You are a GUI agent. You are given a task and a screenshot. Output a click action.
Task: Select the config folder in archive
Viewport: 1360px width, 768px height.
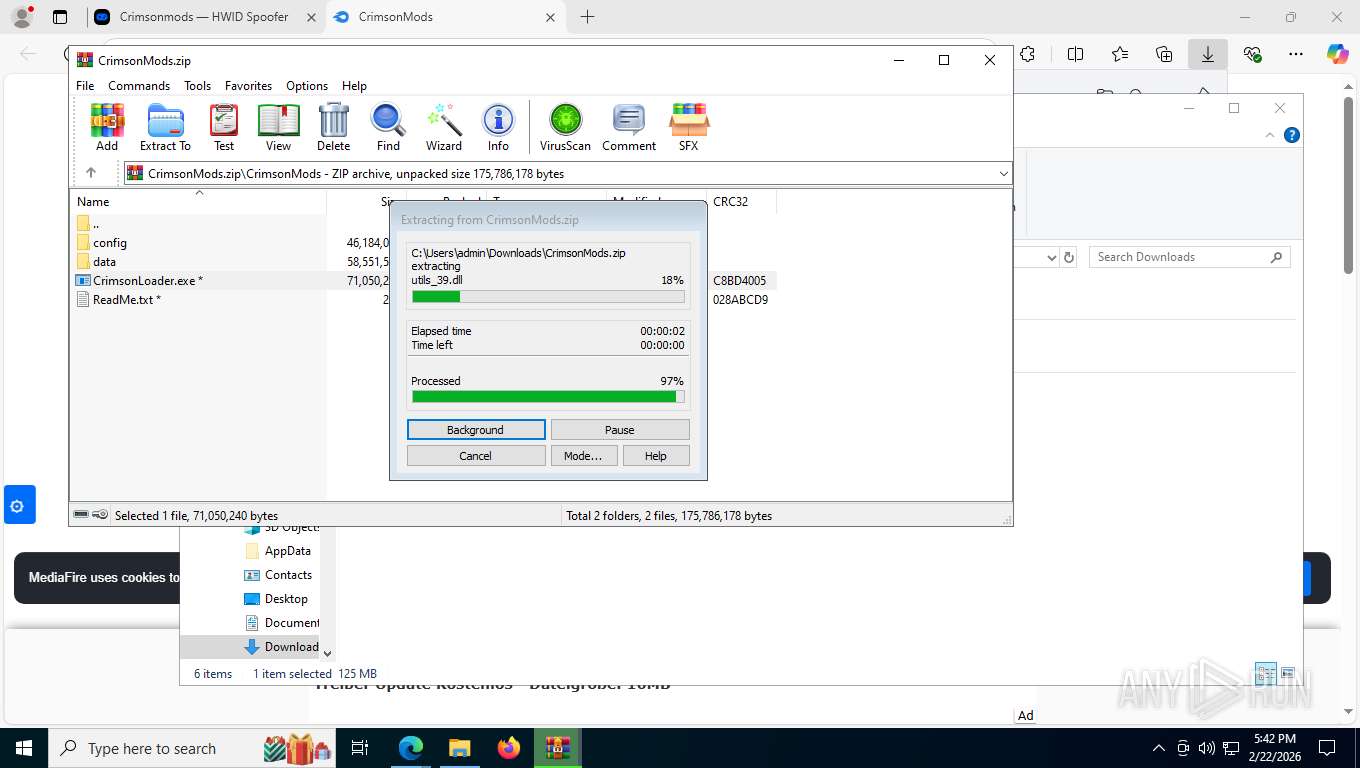pyautogui.click(x=110, y=243)
